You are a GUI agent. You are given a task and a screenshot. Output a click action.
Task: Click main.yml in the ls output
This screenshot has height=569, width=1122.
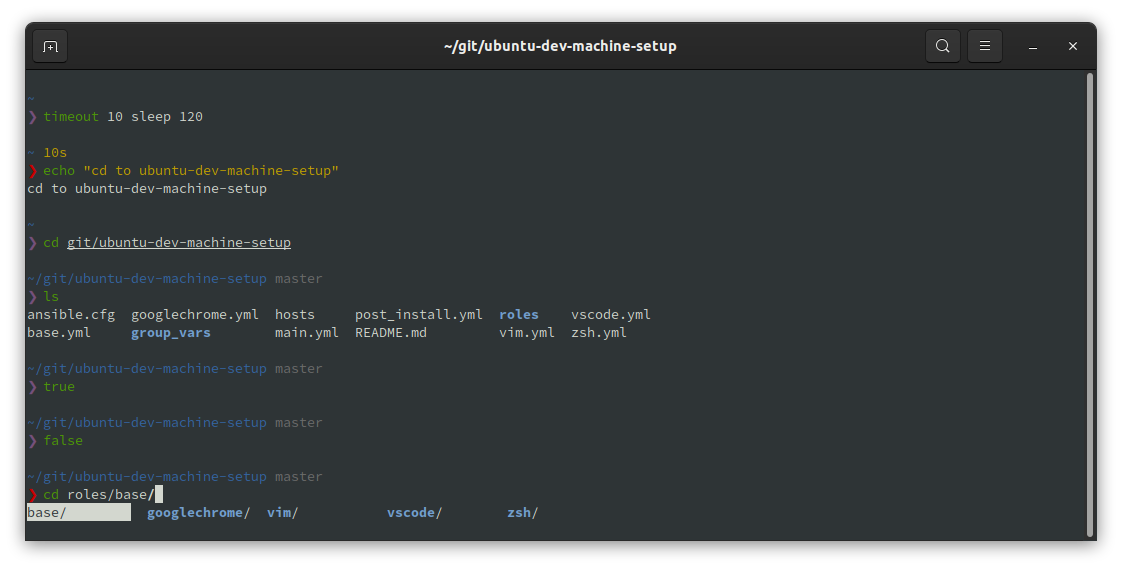pyautogui.click(x=307, y=333)
